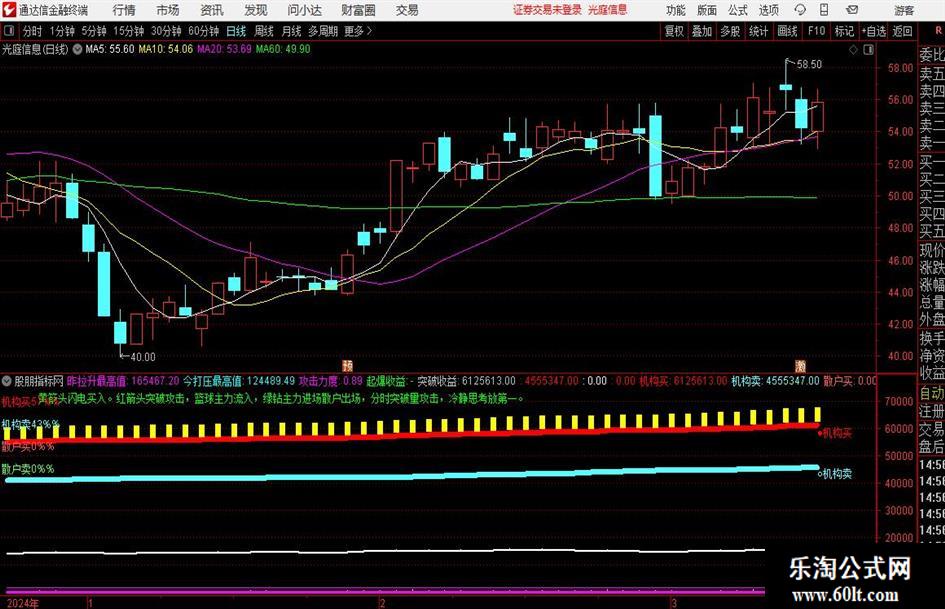Open the 问小达 menu
This screenshot has height=609, width=945.
point(304,10)
